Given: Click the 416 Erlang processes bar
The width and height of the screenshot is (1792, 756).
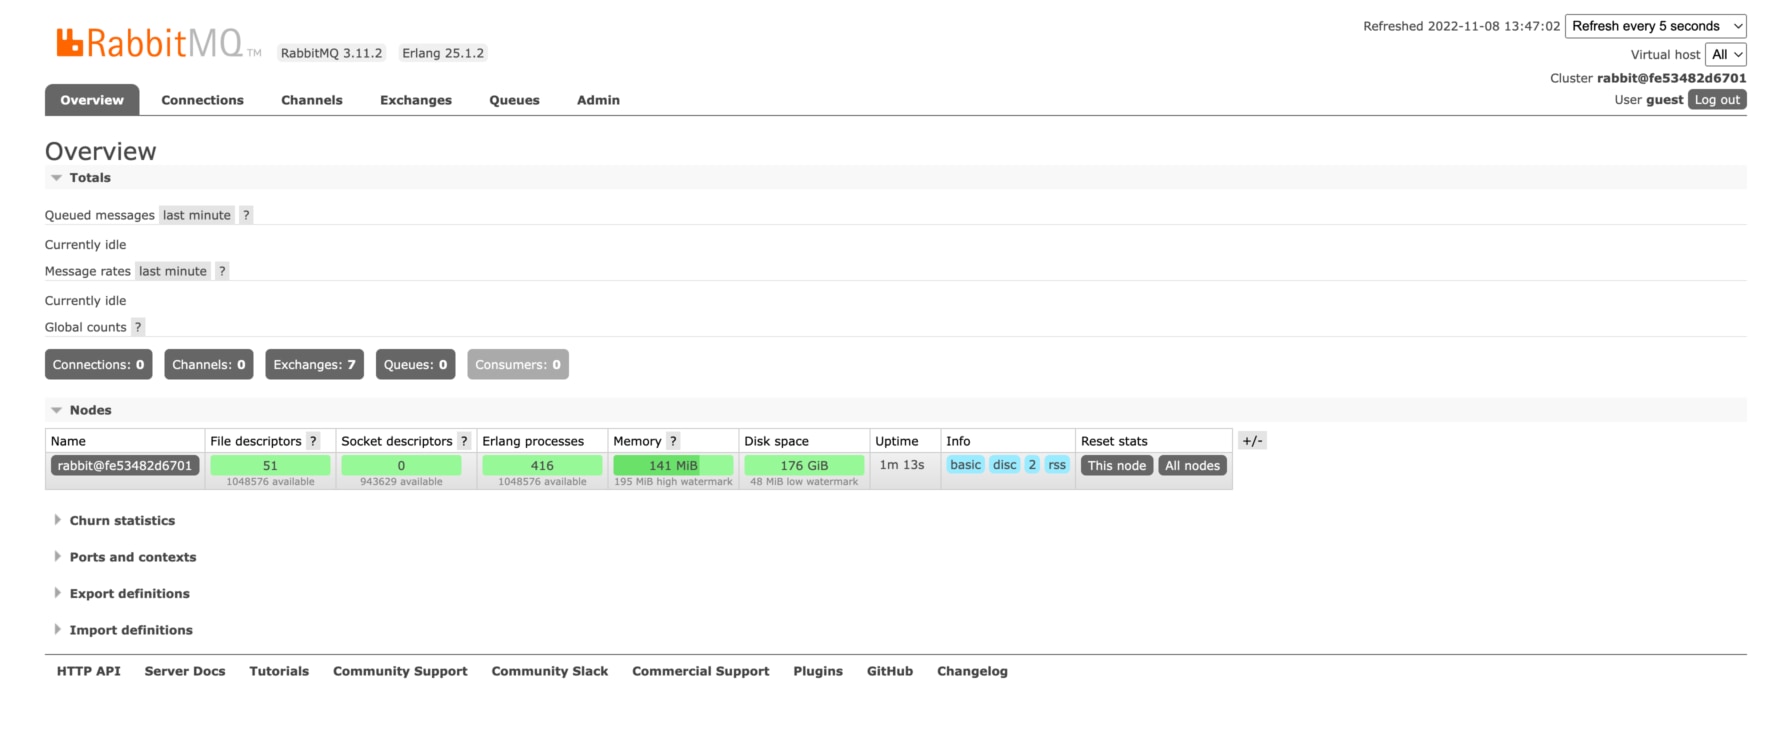Looking at the screenshot, I should point(542,466).
